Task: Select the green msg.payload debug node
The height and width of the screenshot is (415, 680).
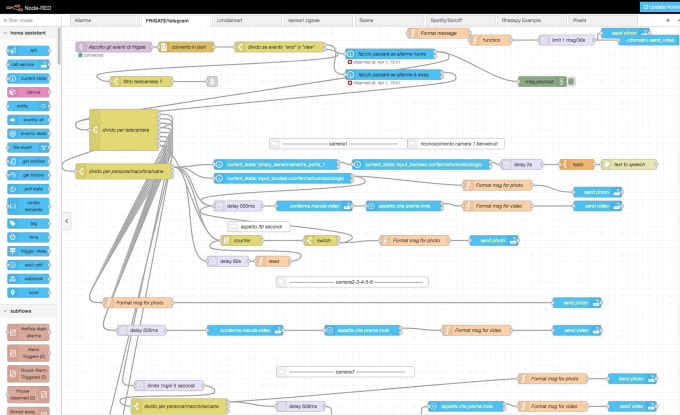Action: click(x=542, y=82)
